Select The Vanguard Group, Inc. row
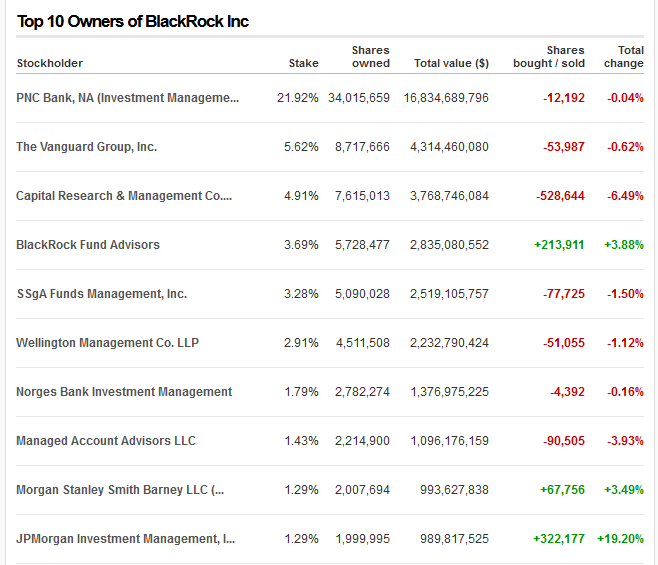Image resolution: width=658 pixels, height=565 pixels. (87, 147)
